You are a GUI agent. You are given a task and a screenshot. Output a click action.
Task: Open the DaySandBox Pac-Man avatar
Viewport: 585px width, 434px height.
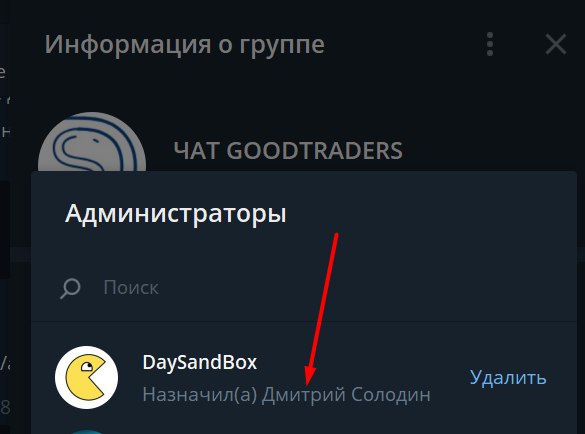pyautogui.click(x=87, y=377)
